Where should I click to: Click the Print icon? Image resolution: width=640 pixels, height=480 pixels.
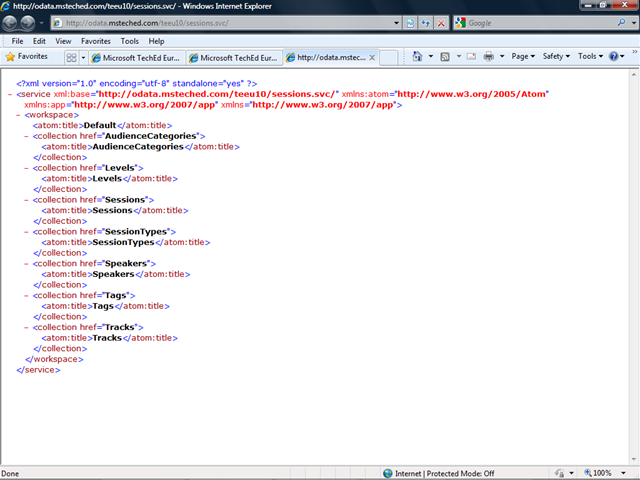[489, 57]
